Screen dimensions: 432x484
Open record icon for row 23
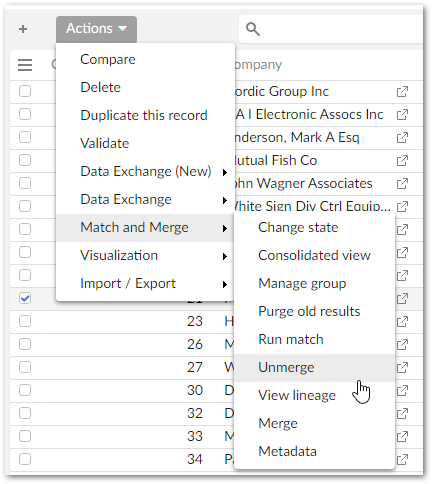coord(402,321)
